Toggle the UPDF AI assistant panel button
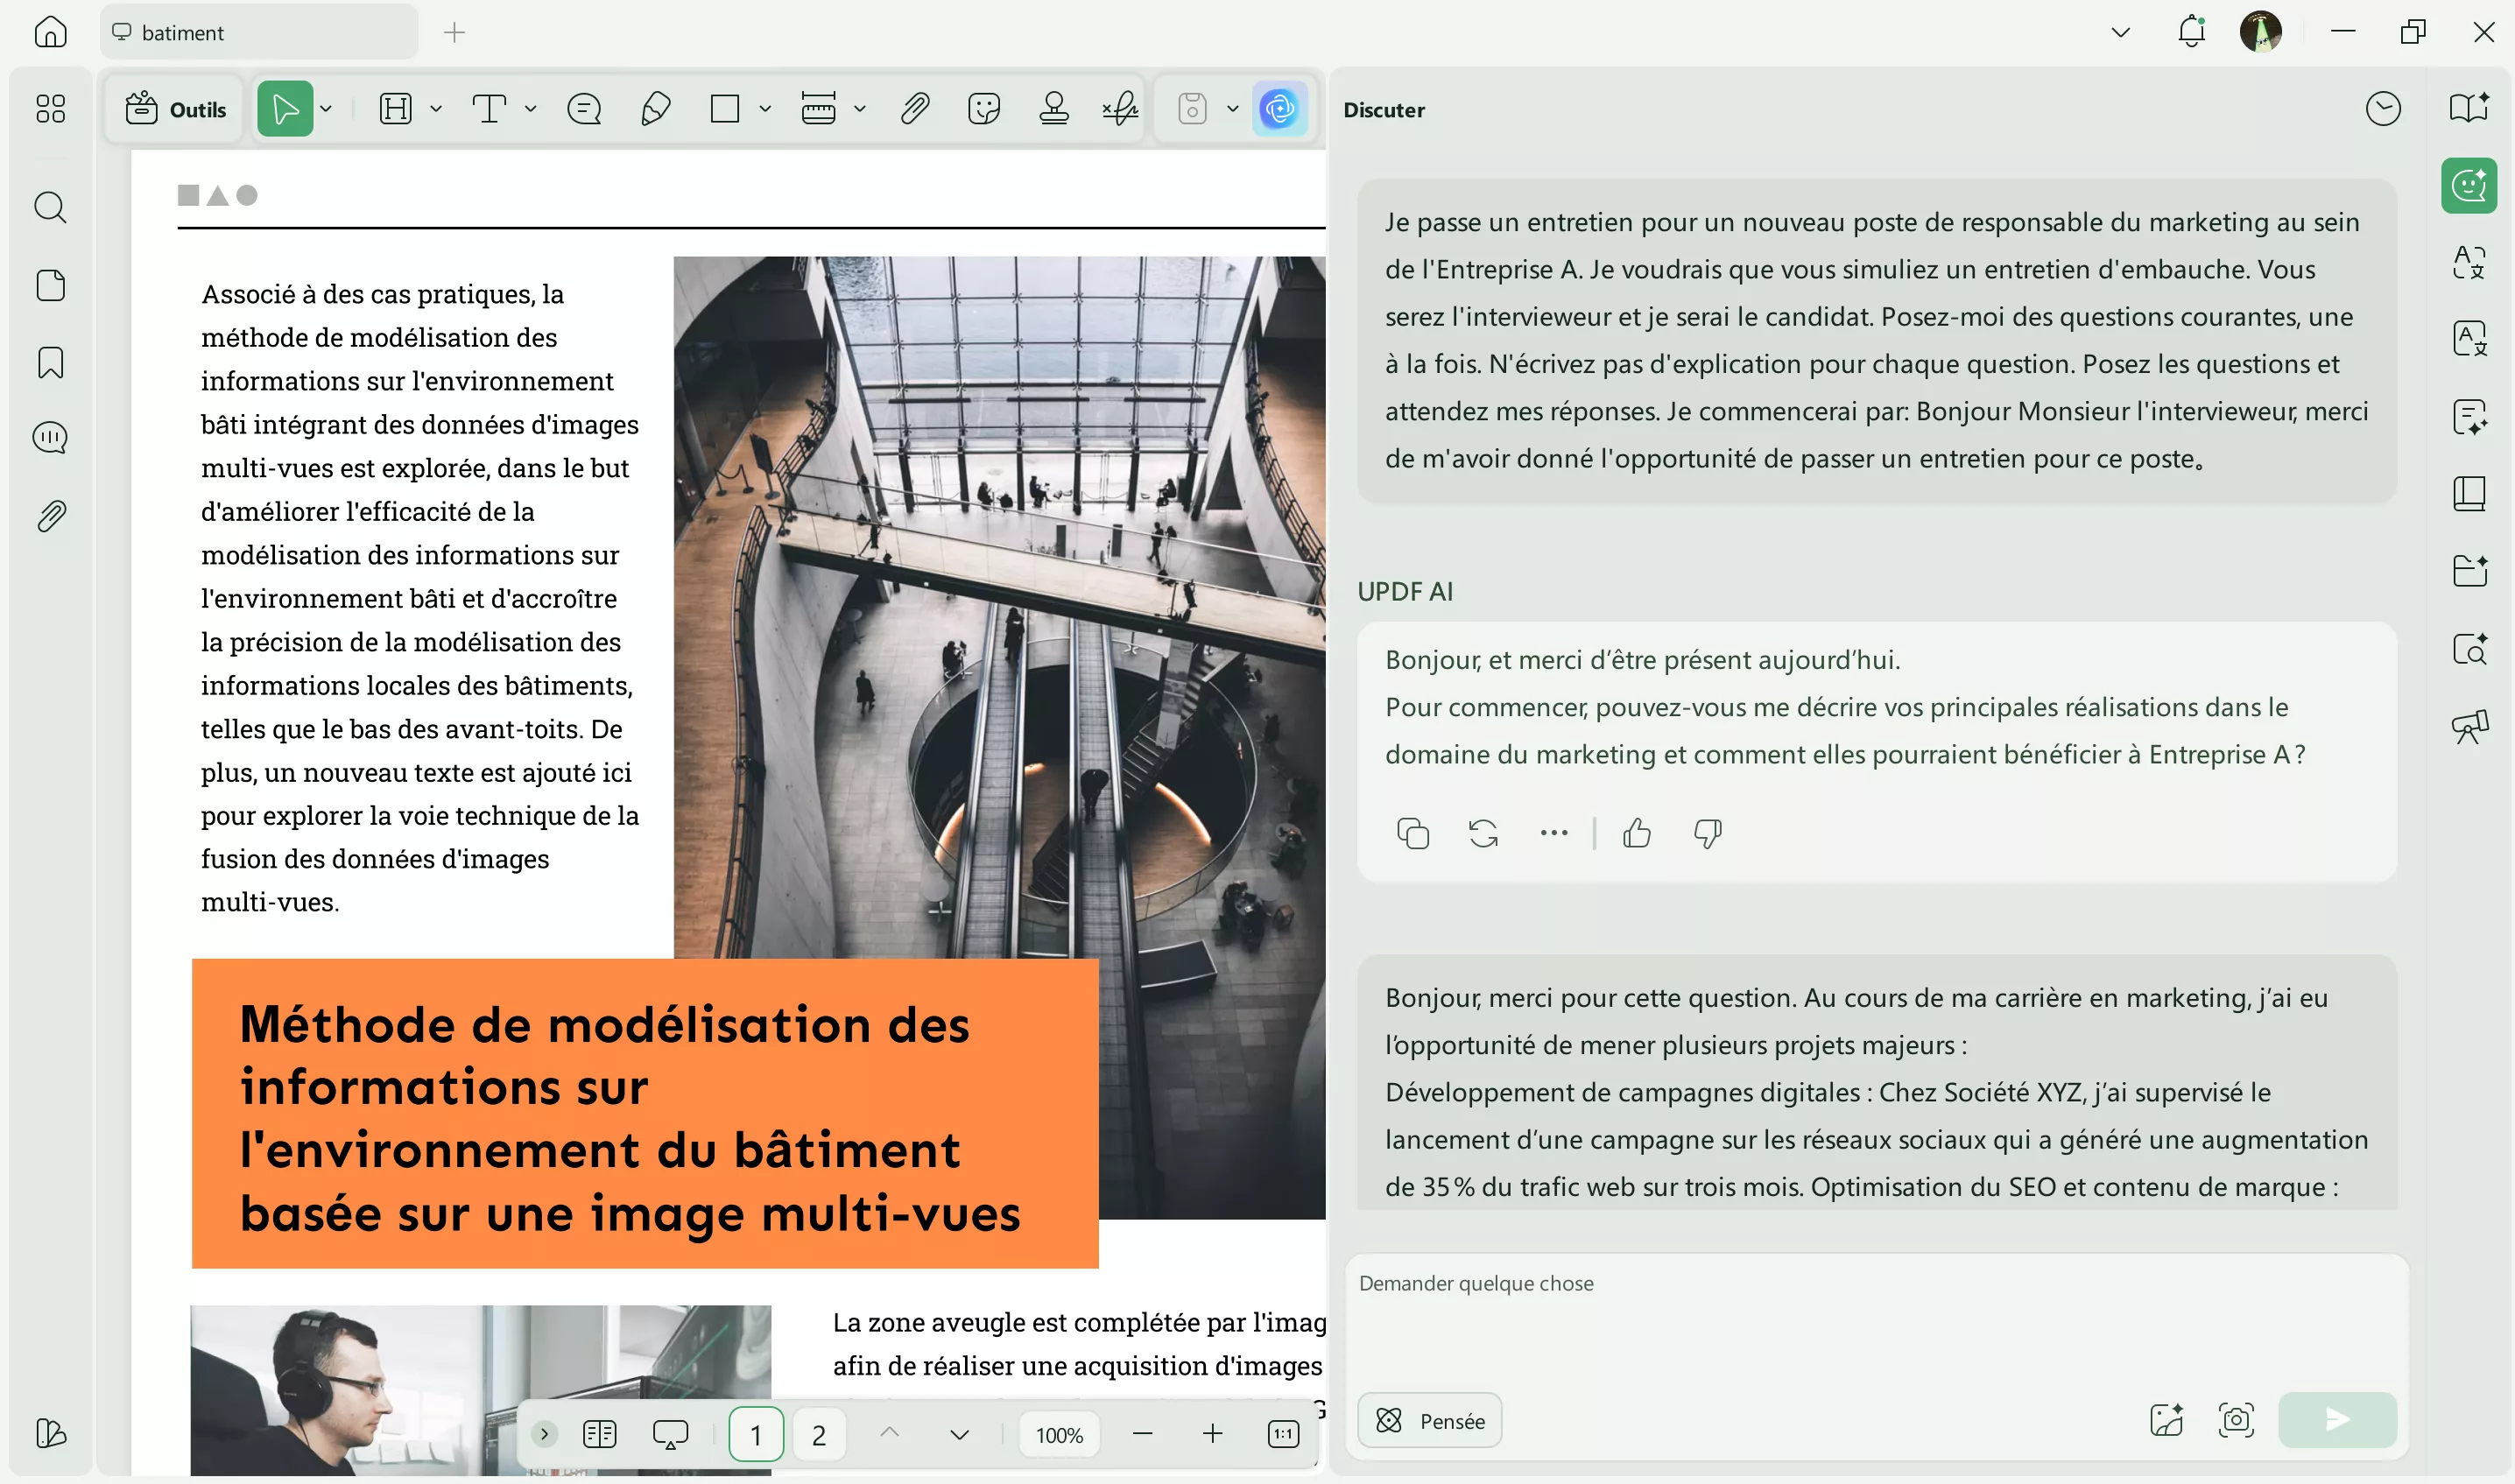 tap(1280, 108)
